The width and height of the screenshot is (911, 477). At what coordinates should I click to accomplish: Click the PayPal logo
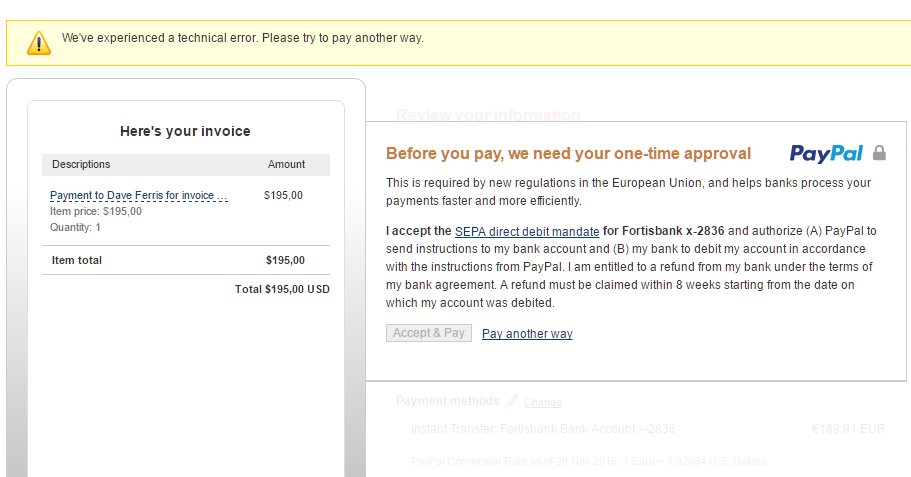(x=826, y=153)
